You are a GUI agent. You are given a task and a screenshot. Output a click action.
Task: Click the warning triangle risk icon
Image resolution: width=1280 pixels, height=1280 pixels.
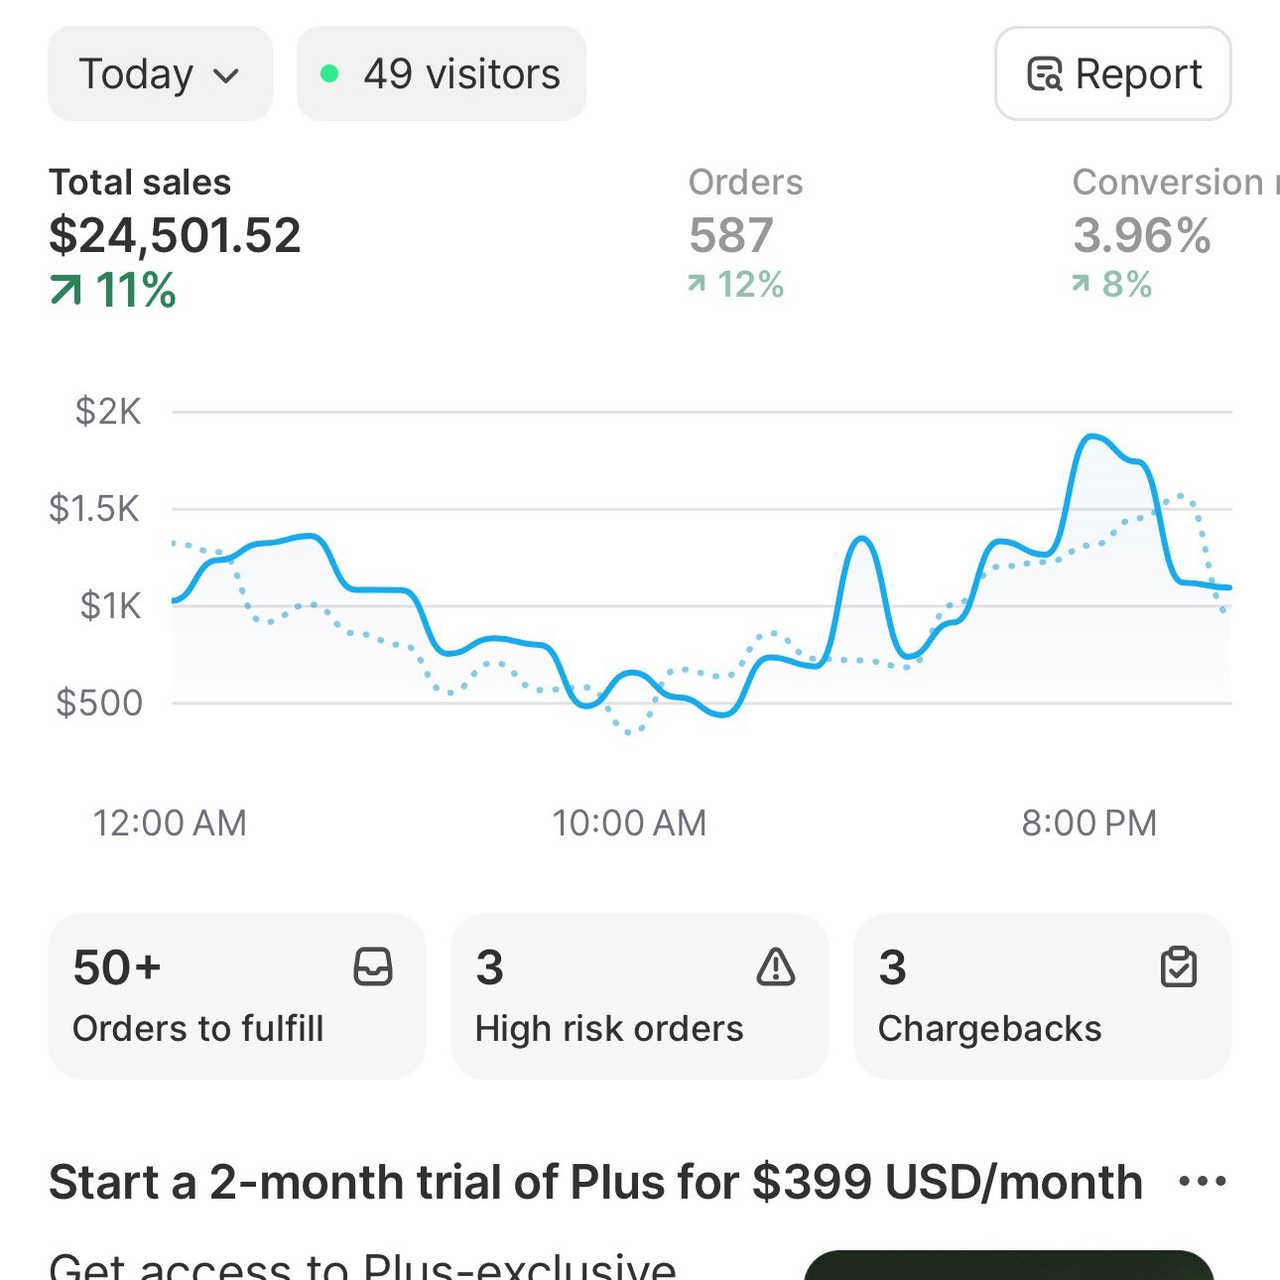[x=775, y=967]
